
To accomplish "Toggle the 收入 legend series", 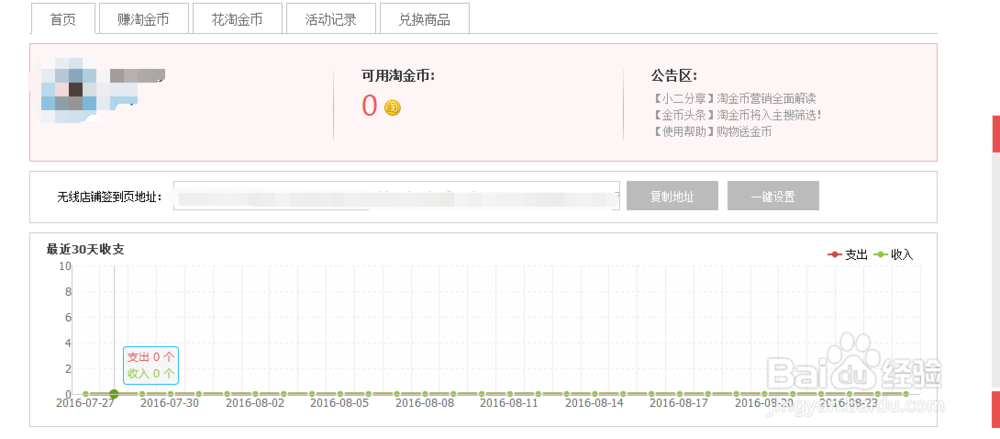I will click(x=893, y=255).
